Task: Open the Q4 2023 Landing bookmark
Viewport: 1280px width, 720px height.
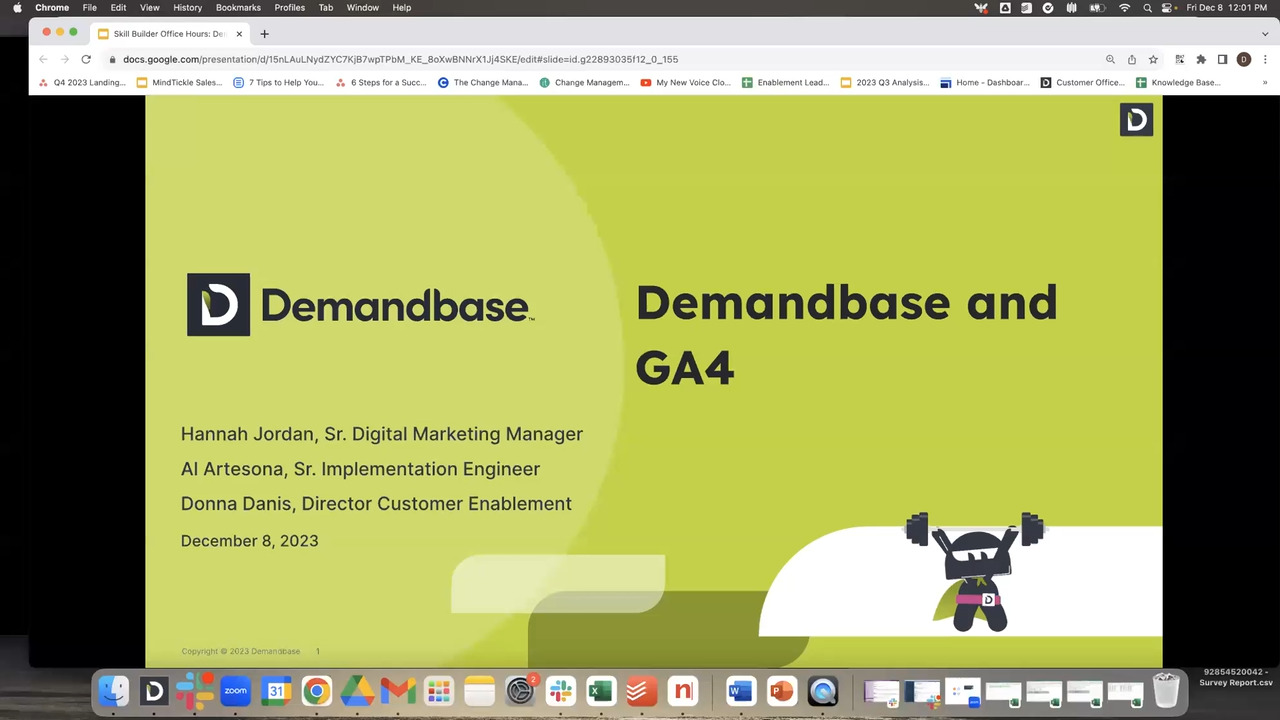Action: (x=82, y=83)
